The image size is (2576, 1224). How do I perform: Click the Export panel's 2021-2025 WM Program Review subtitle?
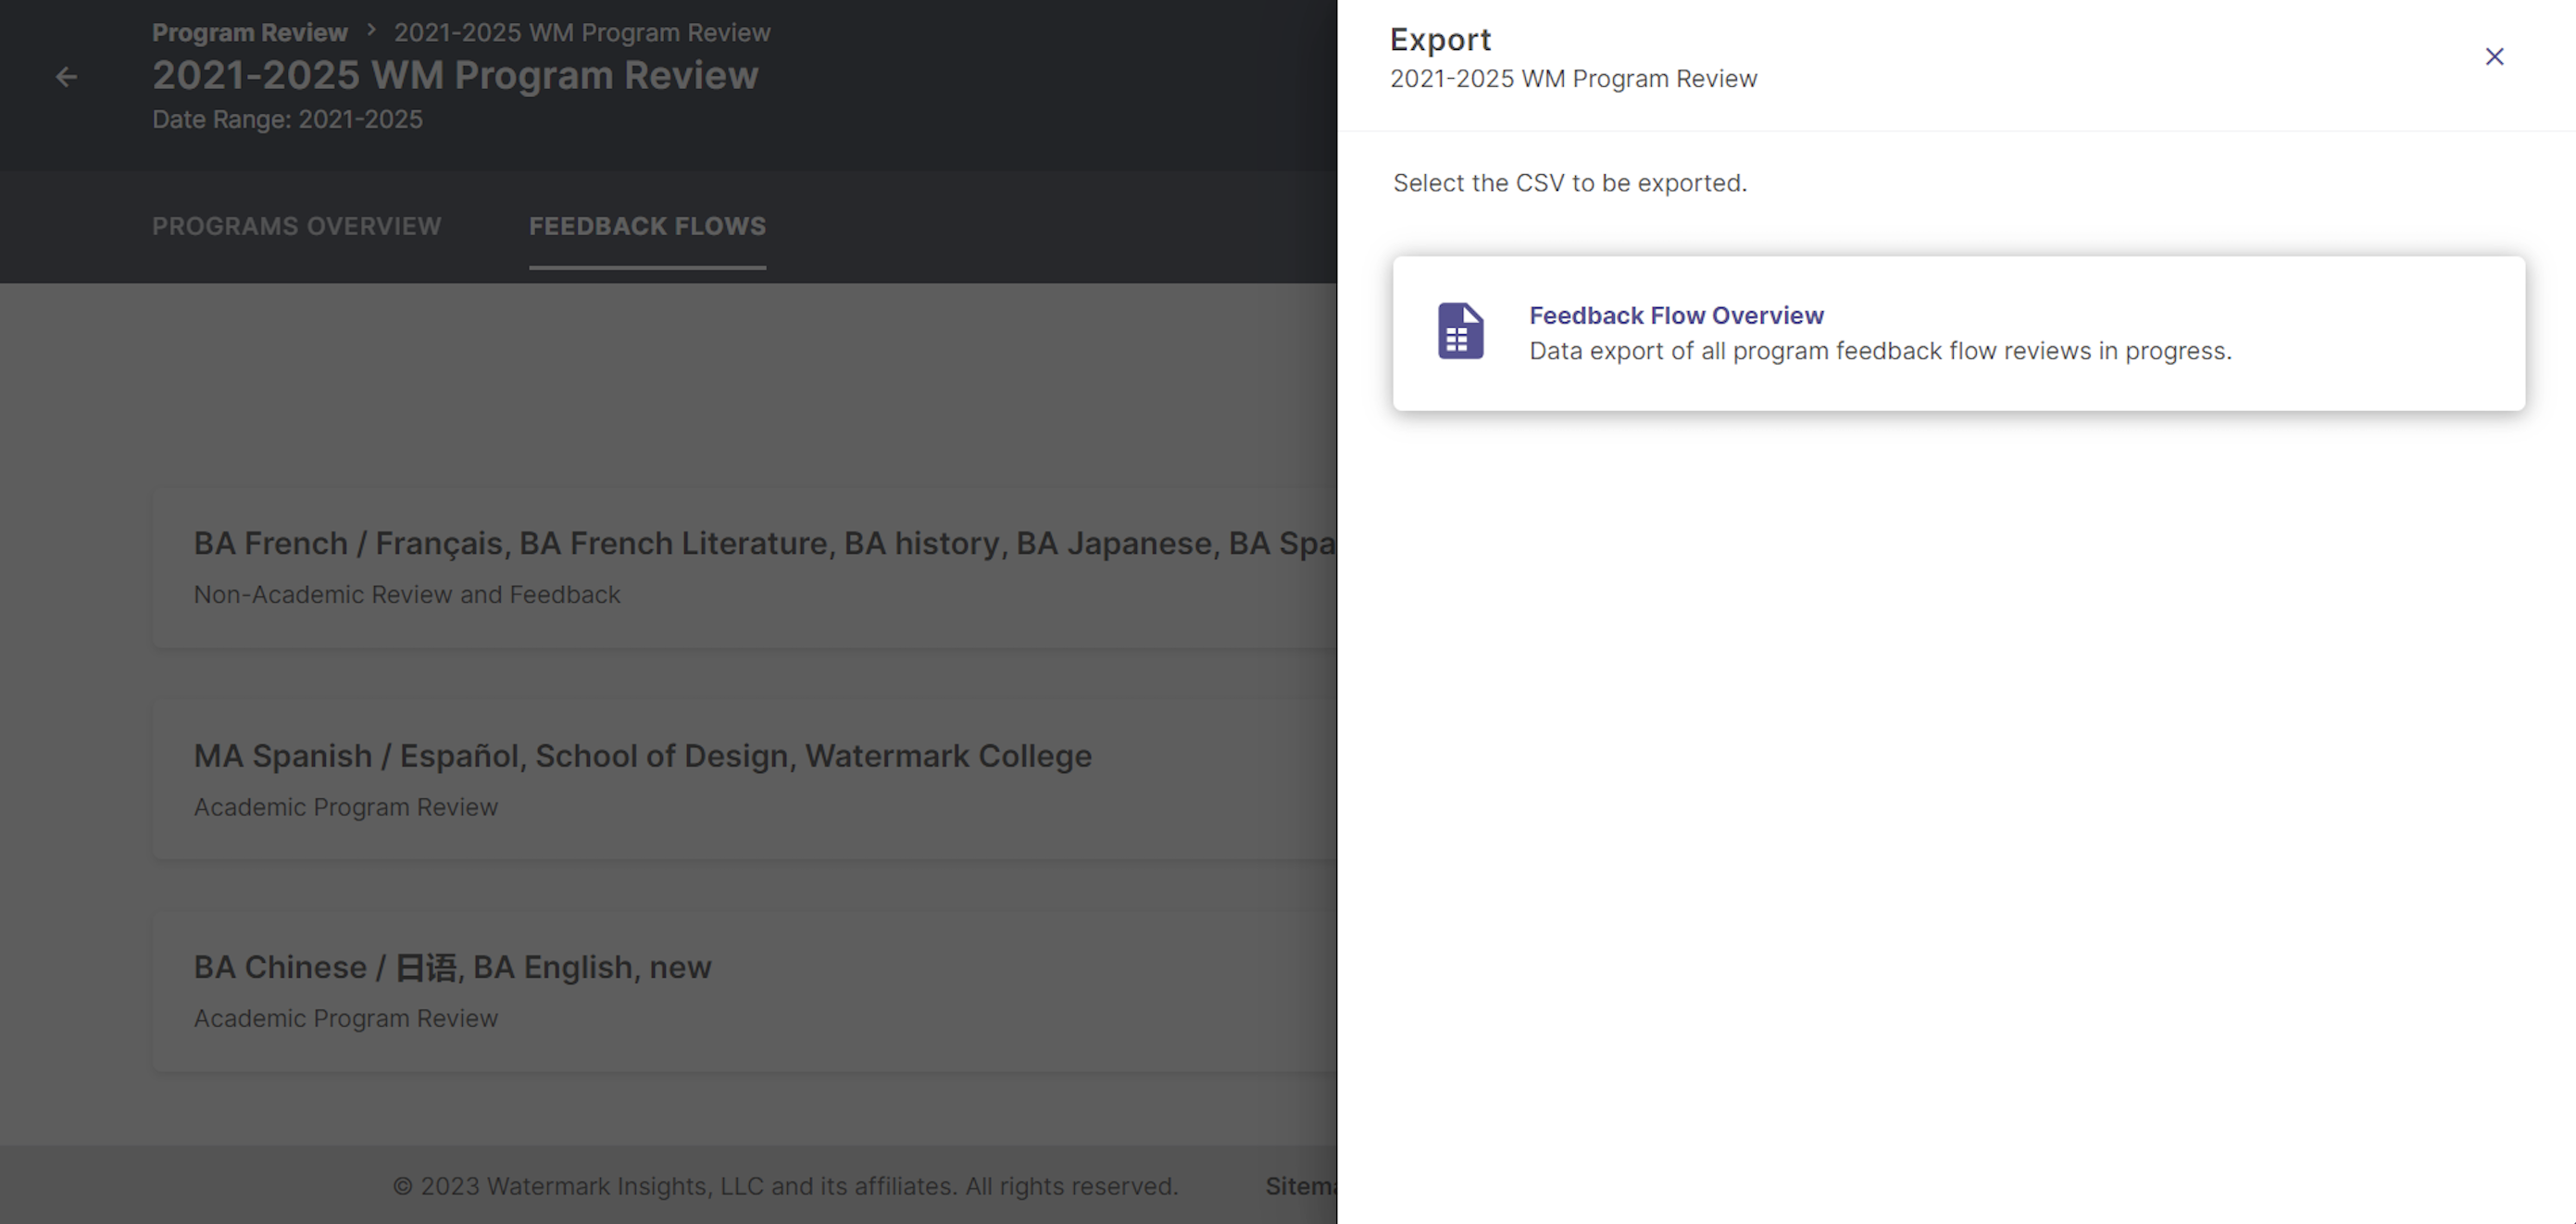[x=1573, y=78]
